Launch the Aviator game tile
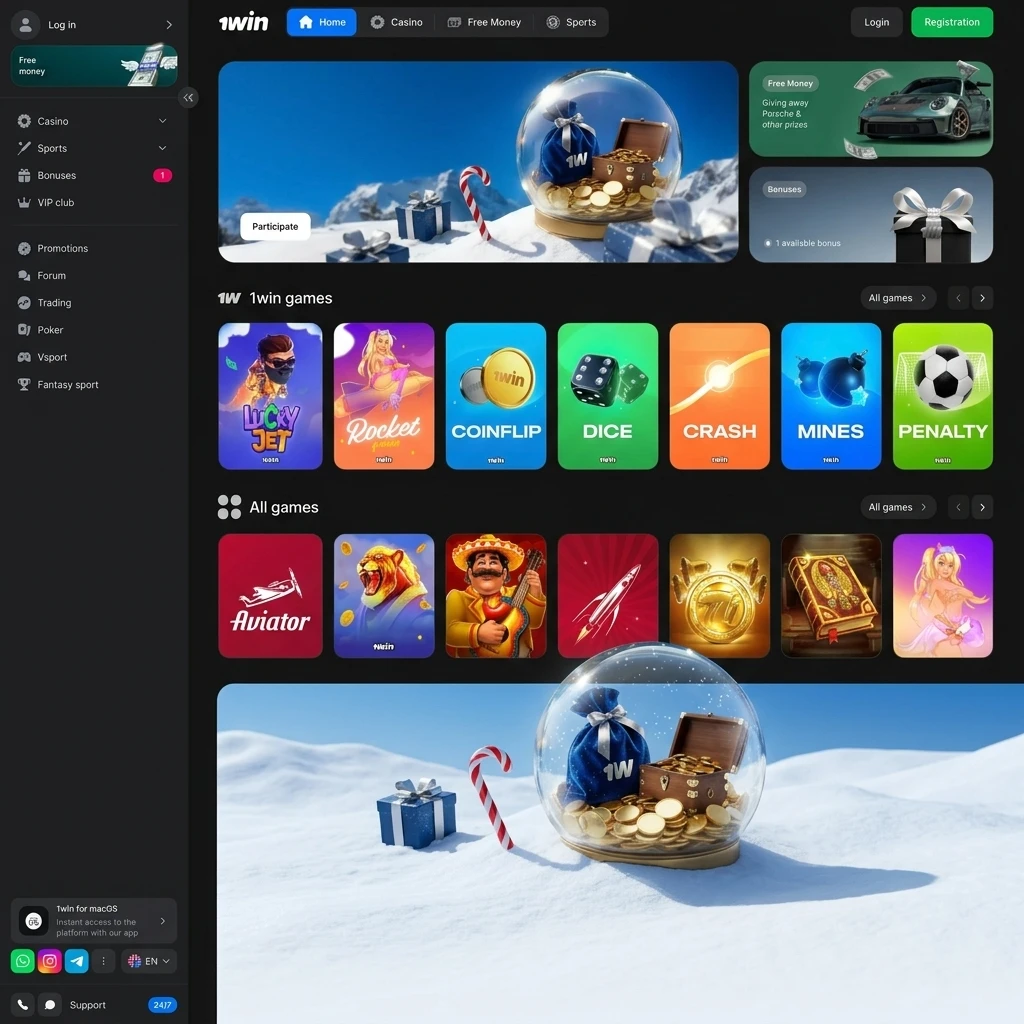1024x1024 pixels. point(270,596)
